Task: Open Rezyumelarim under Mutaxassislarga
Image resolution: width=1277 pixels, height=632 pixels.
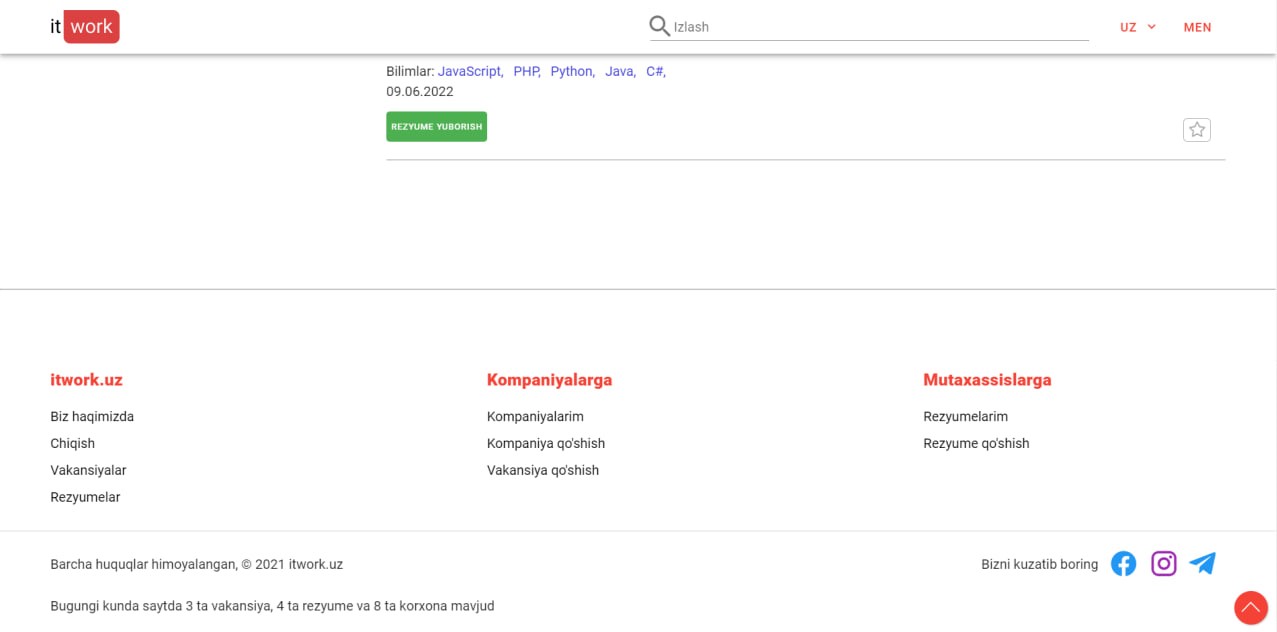Action: click(965, 416)
